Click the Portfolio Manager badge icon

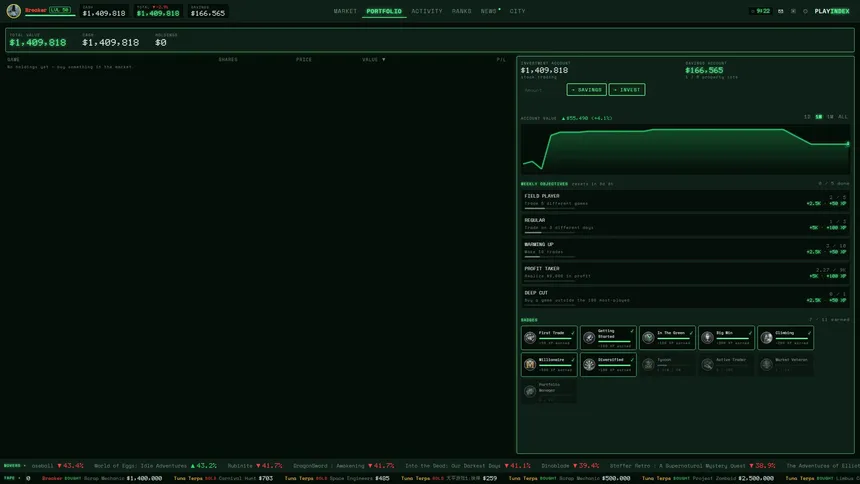[530, 391]
